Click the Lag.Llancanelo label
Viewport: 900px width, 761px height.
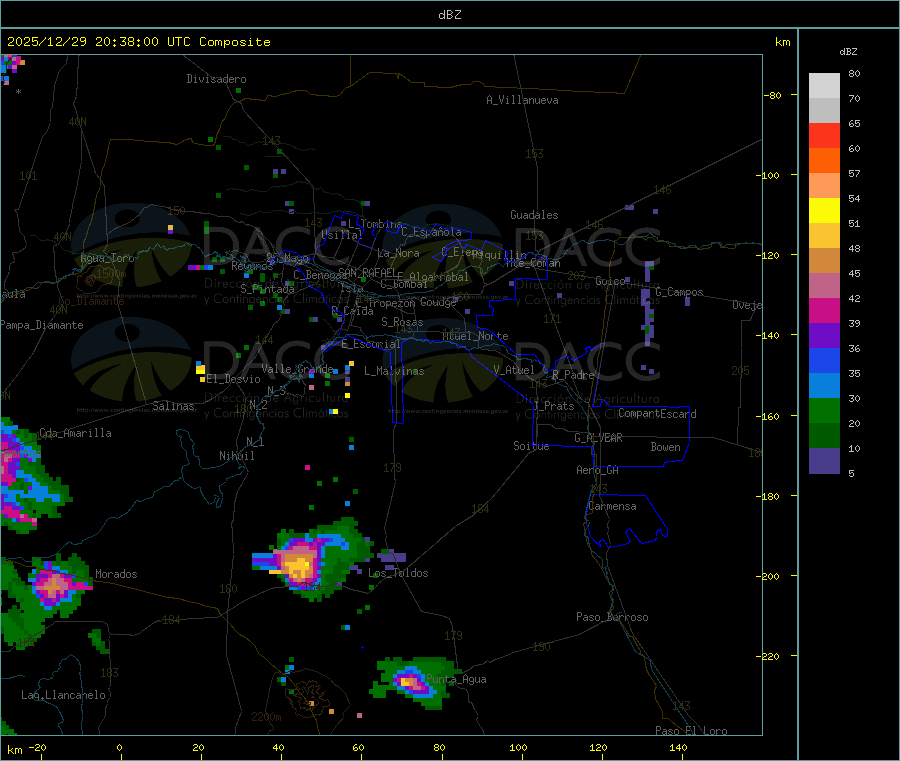[64, 695]
